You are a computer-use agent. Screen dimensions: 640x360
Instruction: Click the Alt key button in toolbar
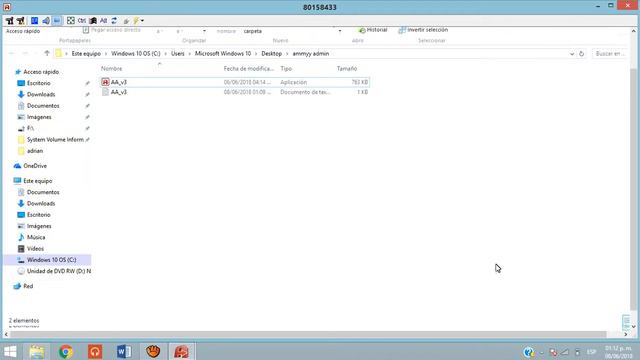(103, 20)
